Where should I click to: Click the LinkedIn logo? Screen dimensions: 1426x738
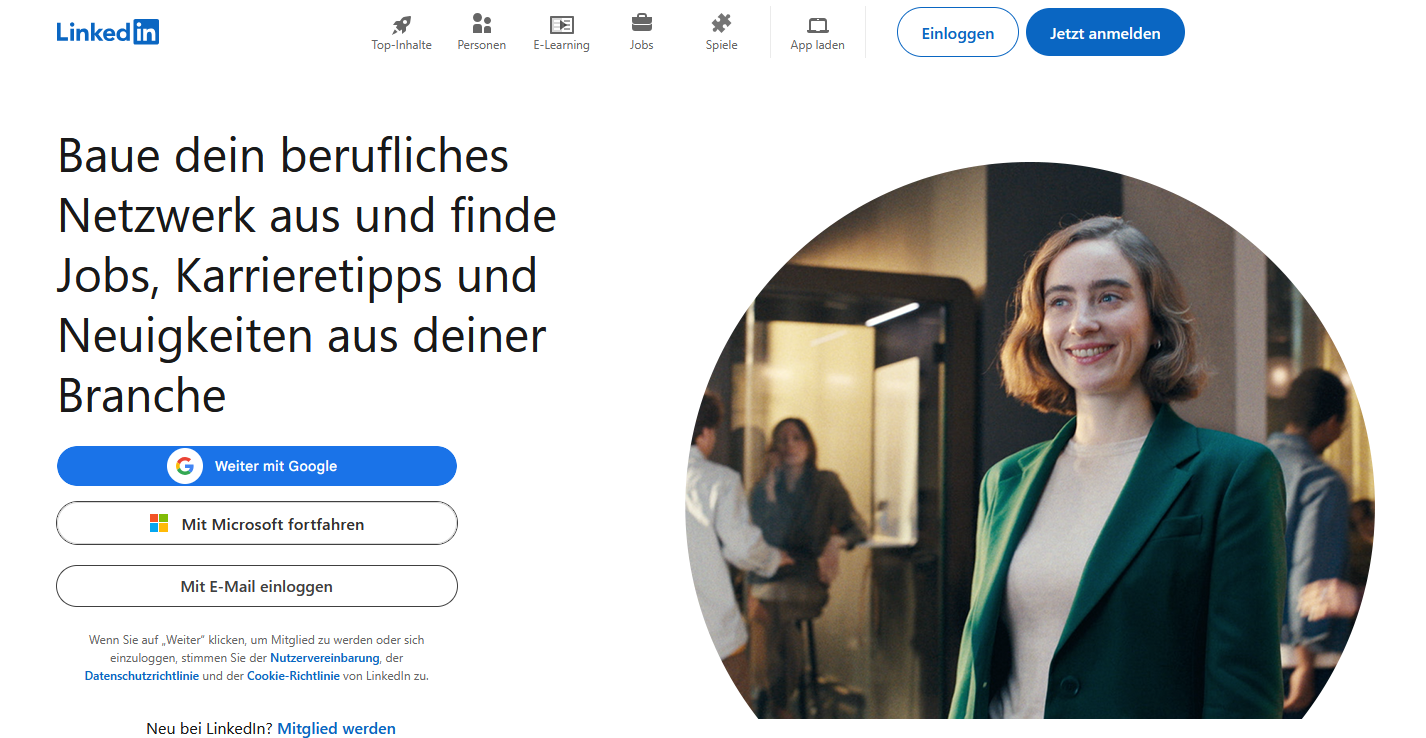coord(107,31)
